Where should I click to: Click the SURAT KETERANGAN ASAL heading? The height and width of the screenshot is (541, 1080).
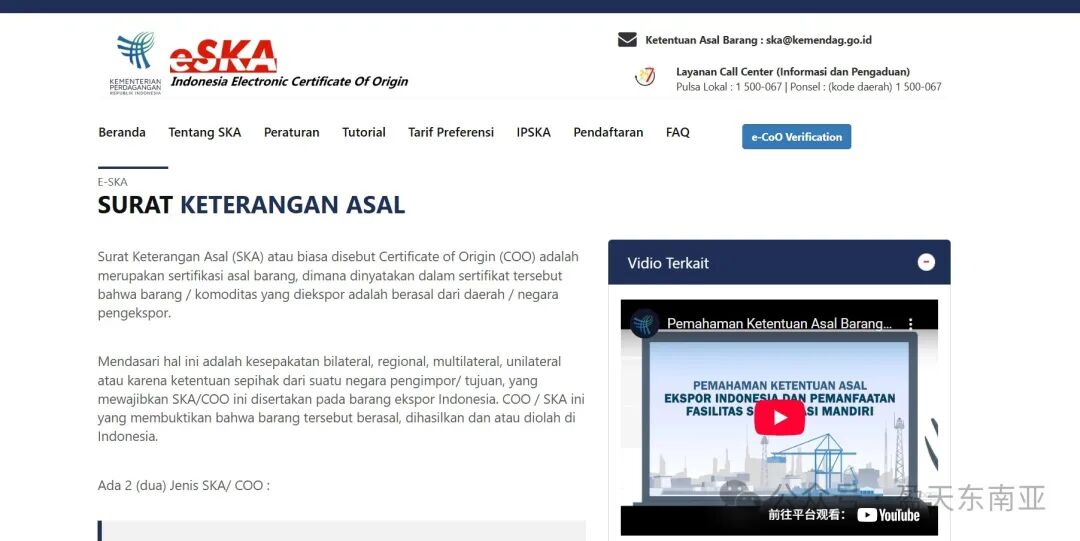click(x=251, y=205)
